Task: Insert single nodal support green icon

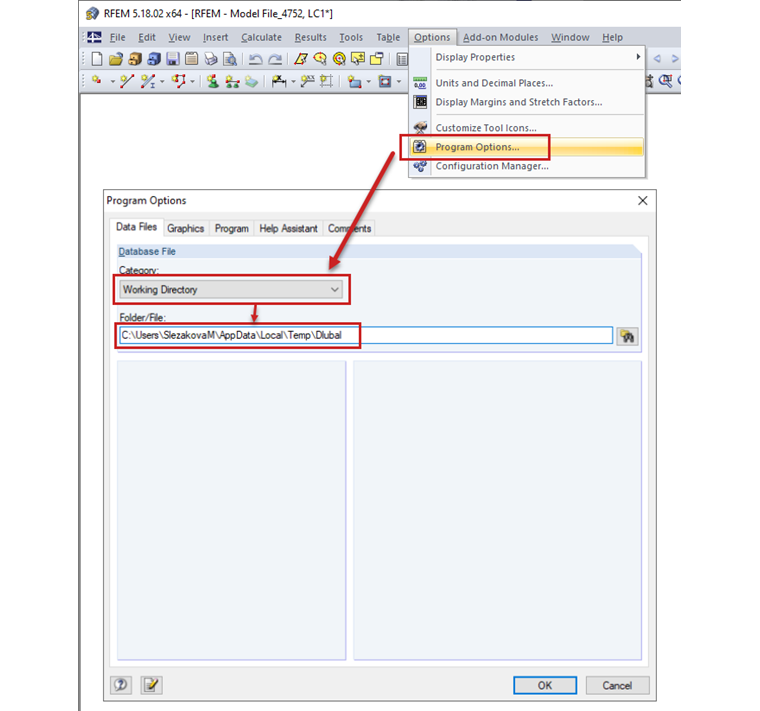Action: click(x=212, y=81)
